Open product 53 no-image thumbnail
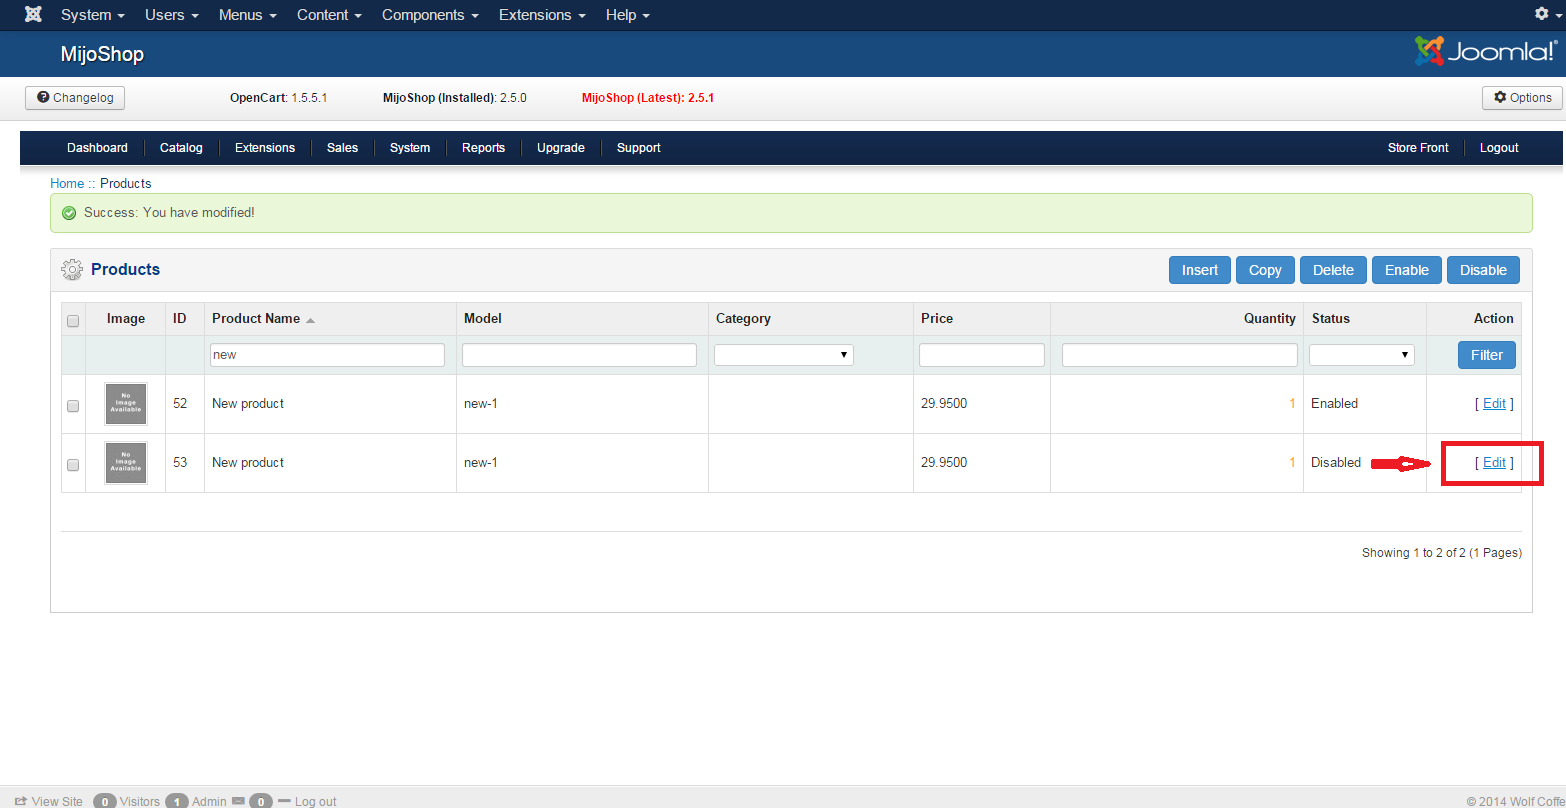This screenshot has width=1566, height=808. coord(126,463)
